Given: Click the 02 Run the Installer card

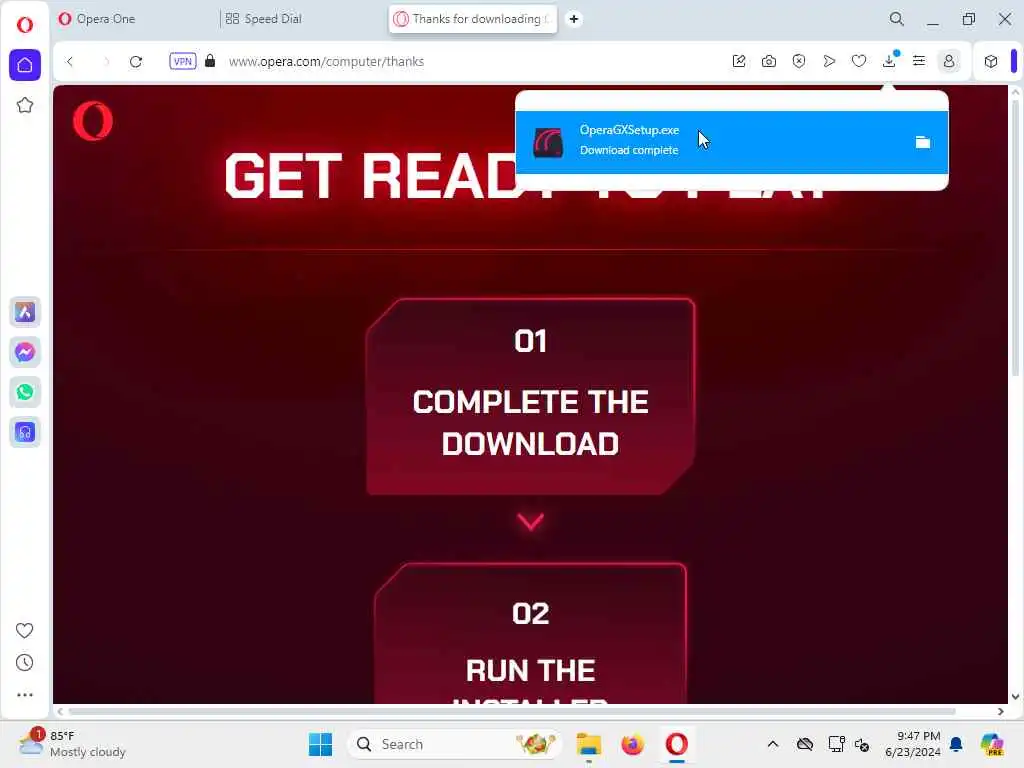Looking at the screenshot, I should tap(530, 633).
